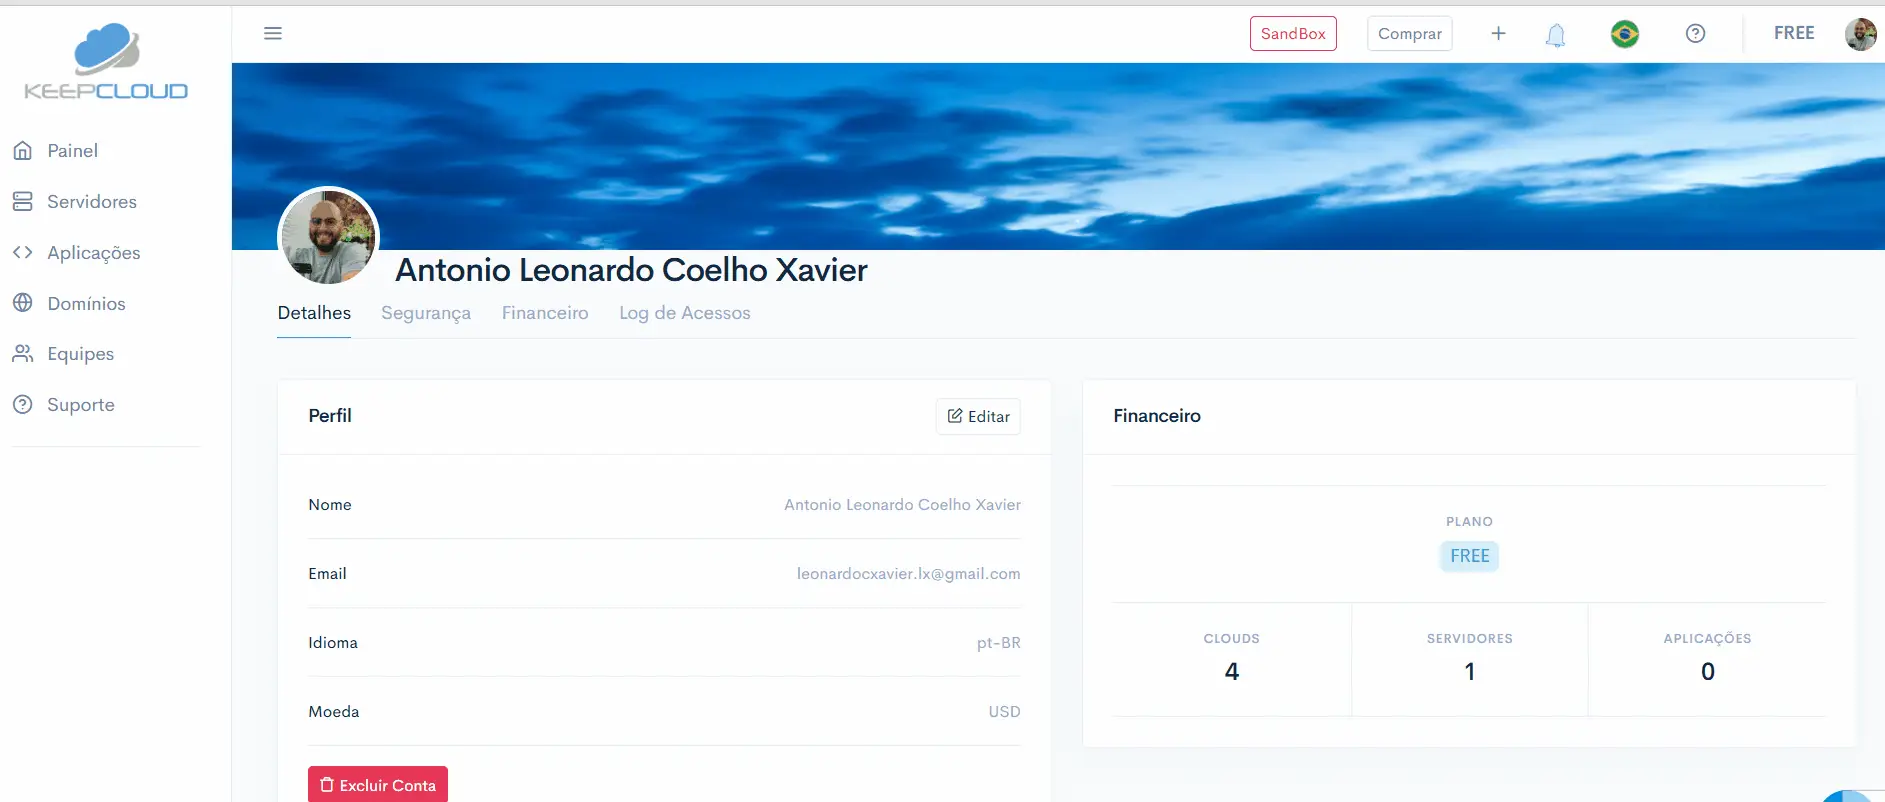Viewport: 1885px width, 802px height.
Task: Click the Excluir Conta button
Action: click(x=378, y=785)
